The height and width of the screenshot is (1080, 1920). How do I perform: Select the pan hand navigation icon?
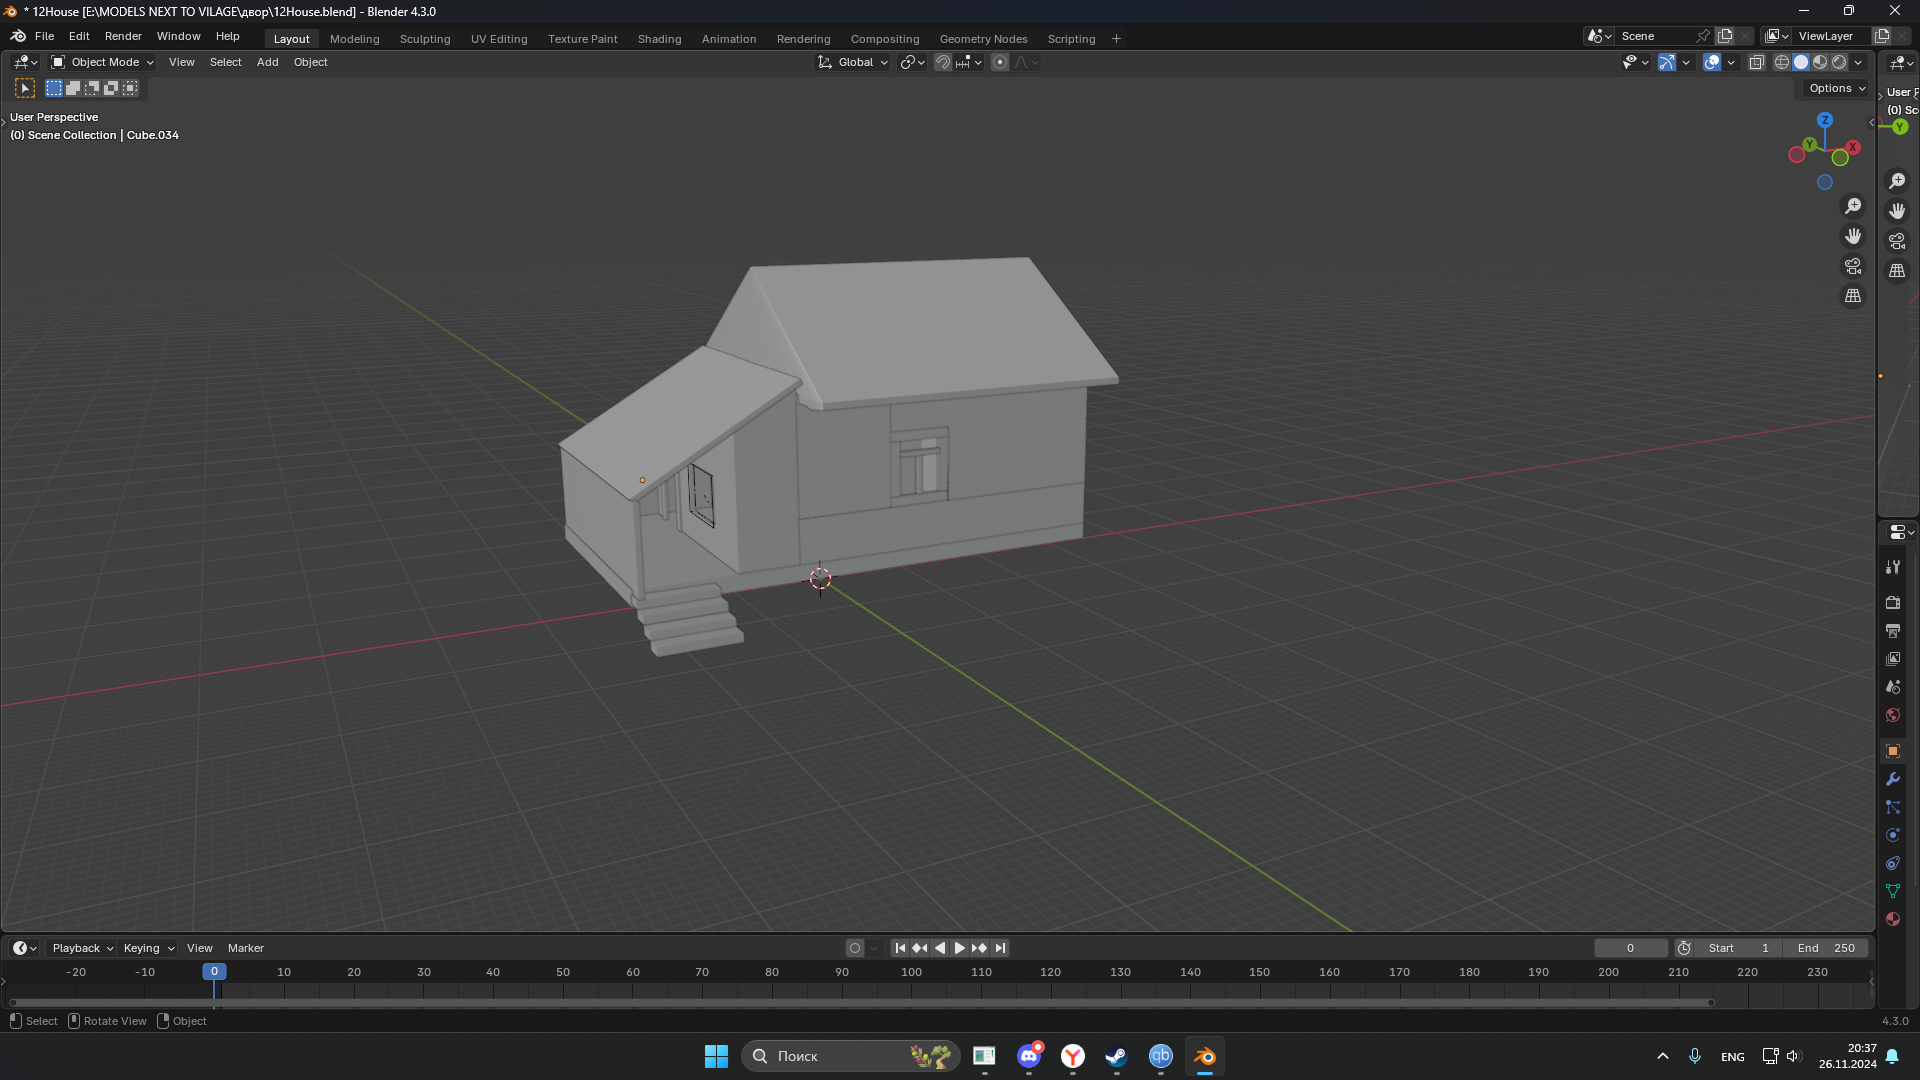click(x=1853, y=236)
